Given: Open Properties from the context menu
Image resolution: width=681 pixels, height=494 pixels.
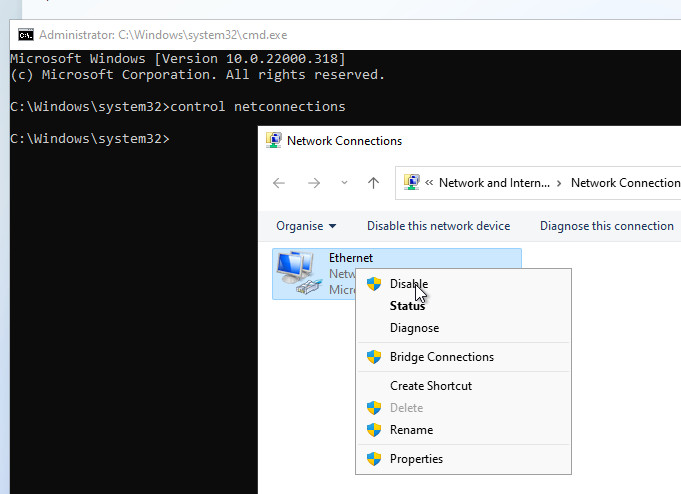Looking at the screenshot, I should (x=416, y=459).
